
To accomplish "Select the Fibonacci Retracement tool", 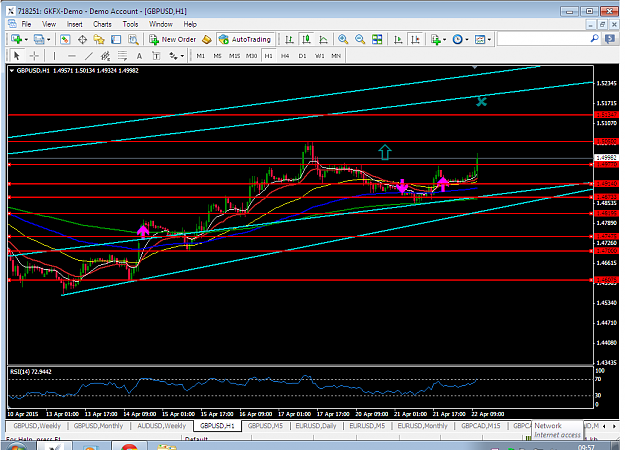I will (x=122, y=56).
